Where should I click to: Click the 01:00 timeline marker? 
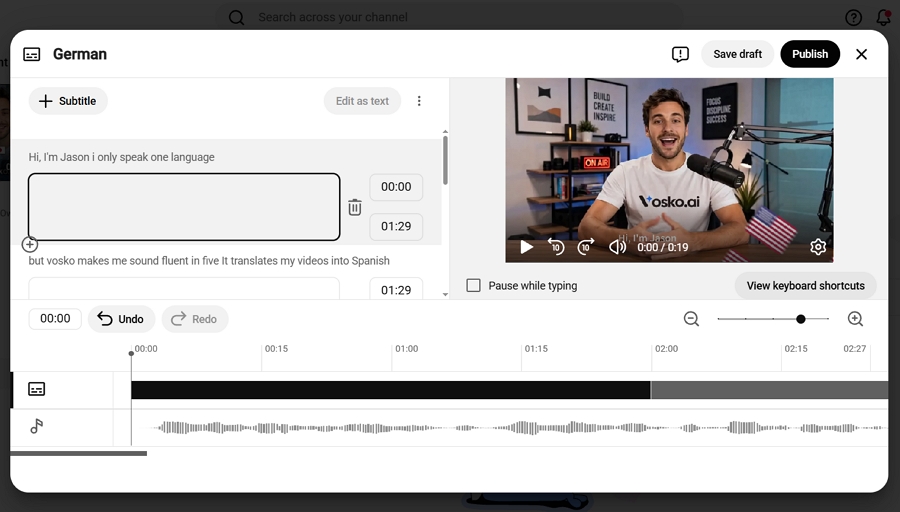406,349
